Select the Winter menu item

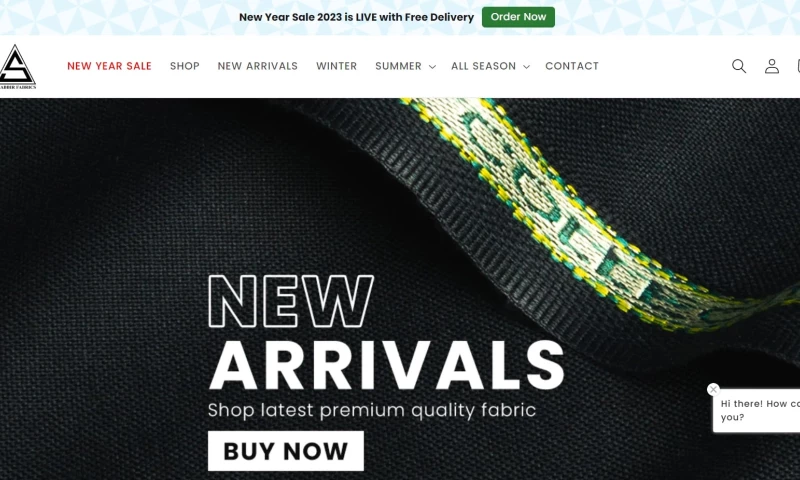tap(336, 66)
